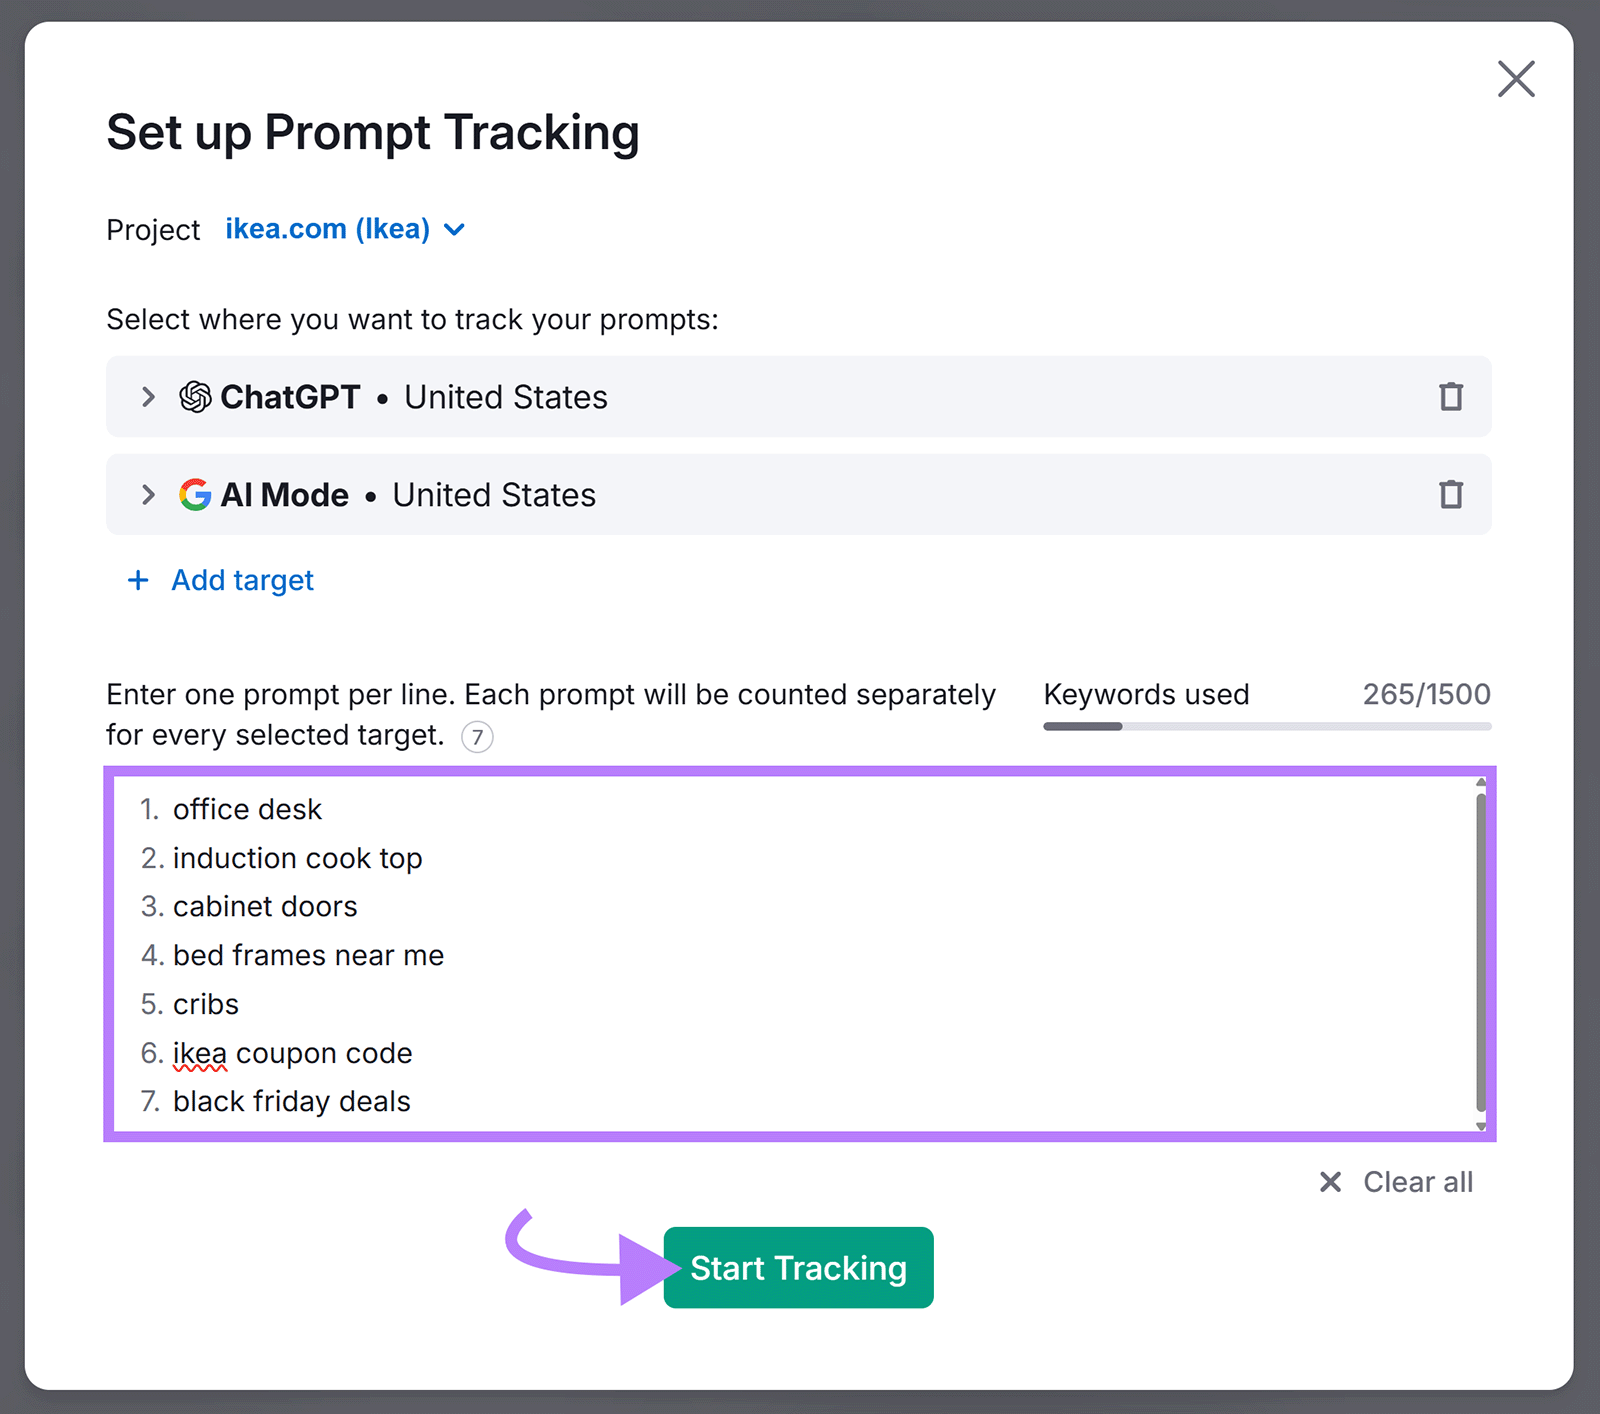This screenshot has height=1414, width=1600.
Task: Open the project selector dropdown
Action: point(453,229)
